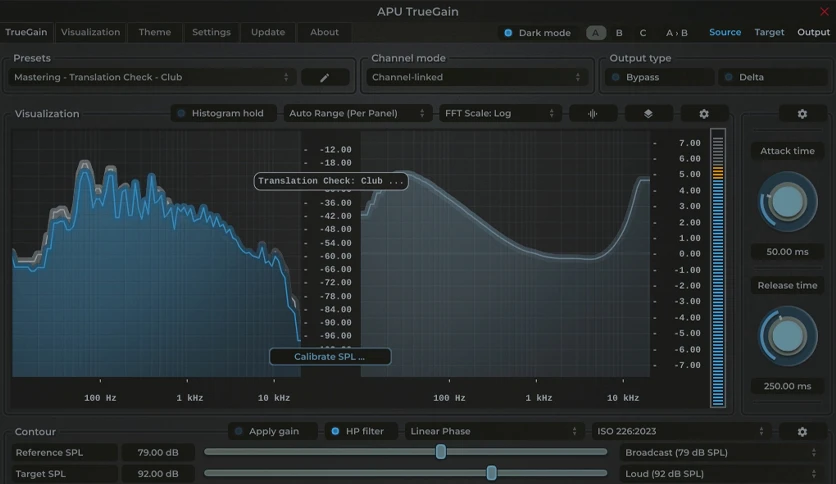This screenshot has height=484, width=836.
Task: Open gear above Attack time
Action: click(x=802, y=114)
